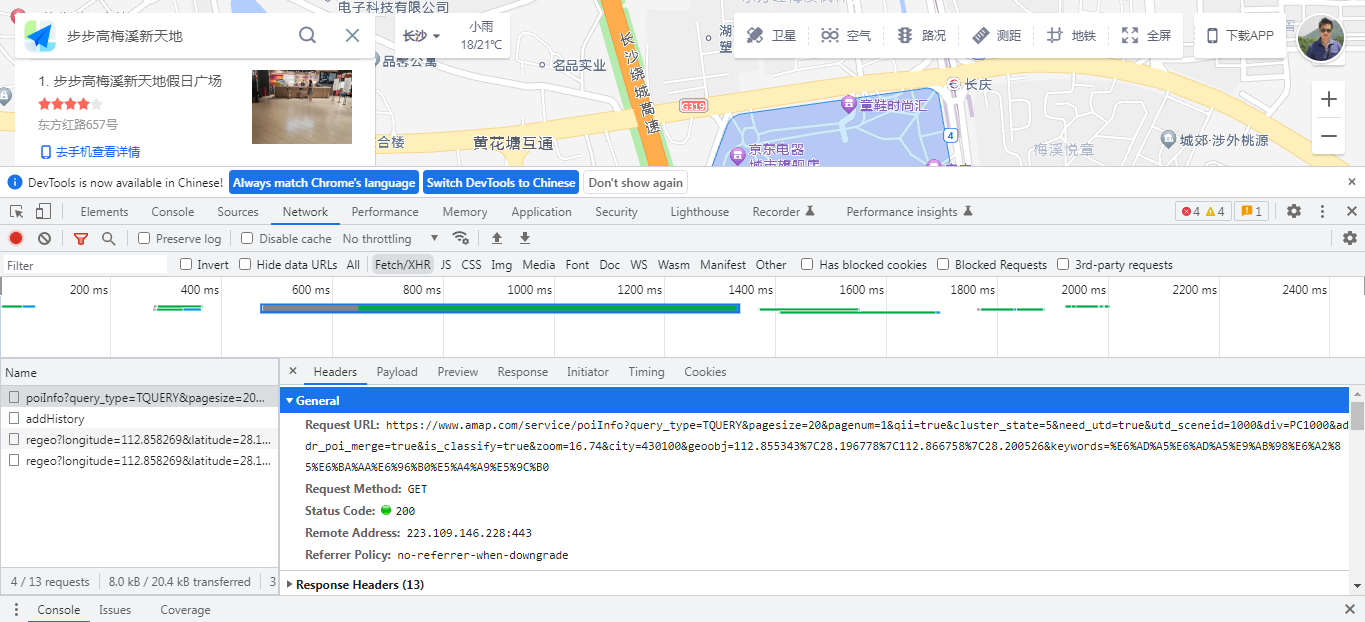Open the network search magnifier
Image resolution: width=1365 pixels, height=622 pixels.
[108, 238]
